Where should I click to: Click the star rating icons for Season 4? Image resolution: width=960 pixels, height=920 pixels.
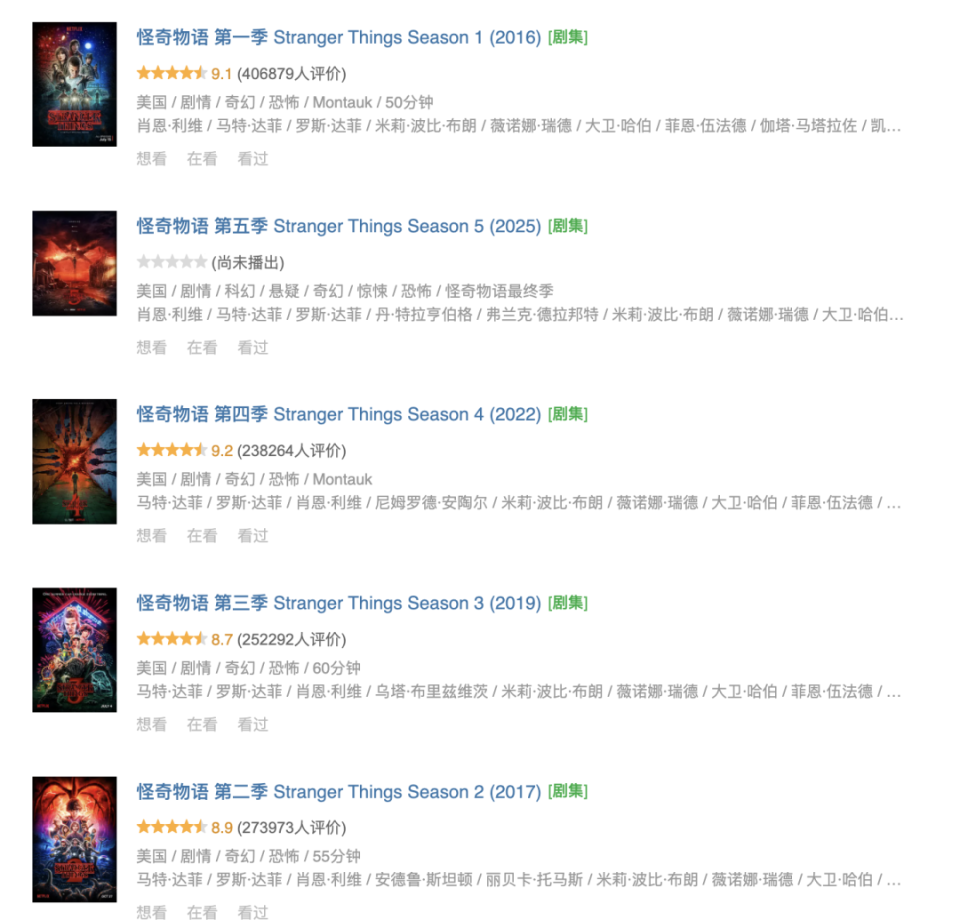172,451
